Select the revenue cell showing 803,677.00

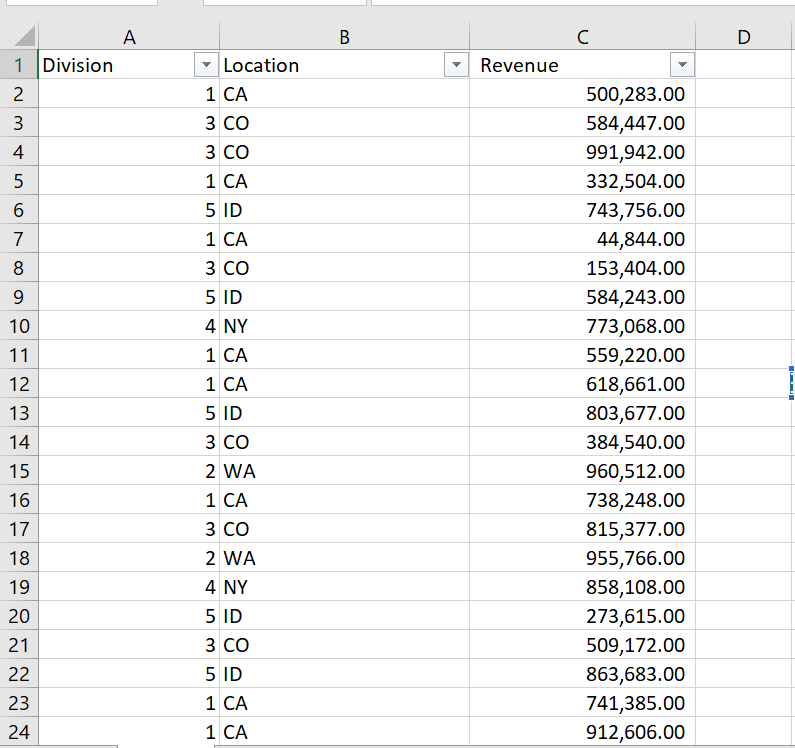[635, 413]
